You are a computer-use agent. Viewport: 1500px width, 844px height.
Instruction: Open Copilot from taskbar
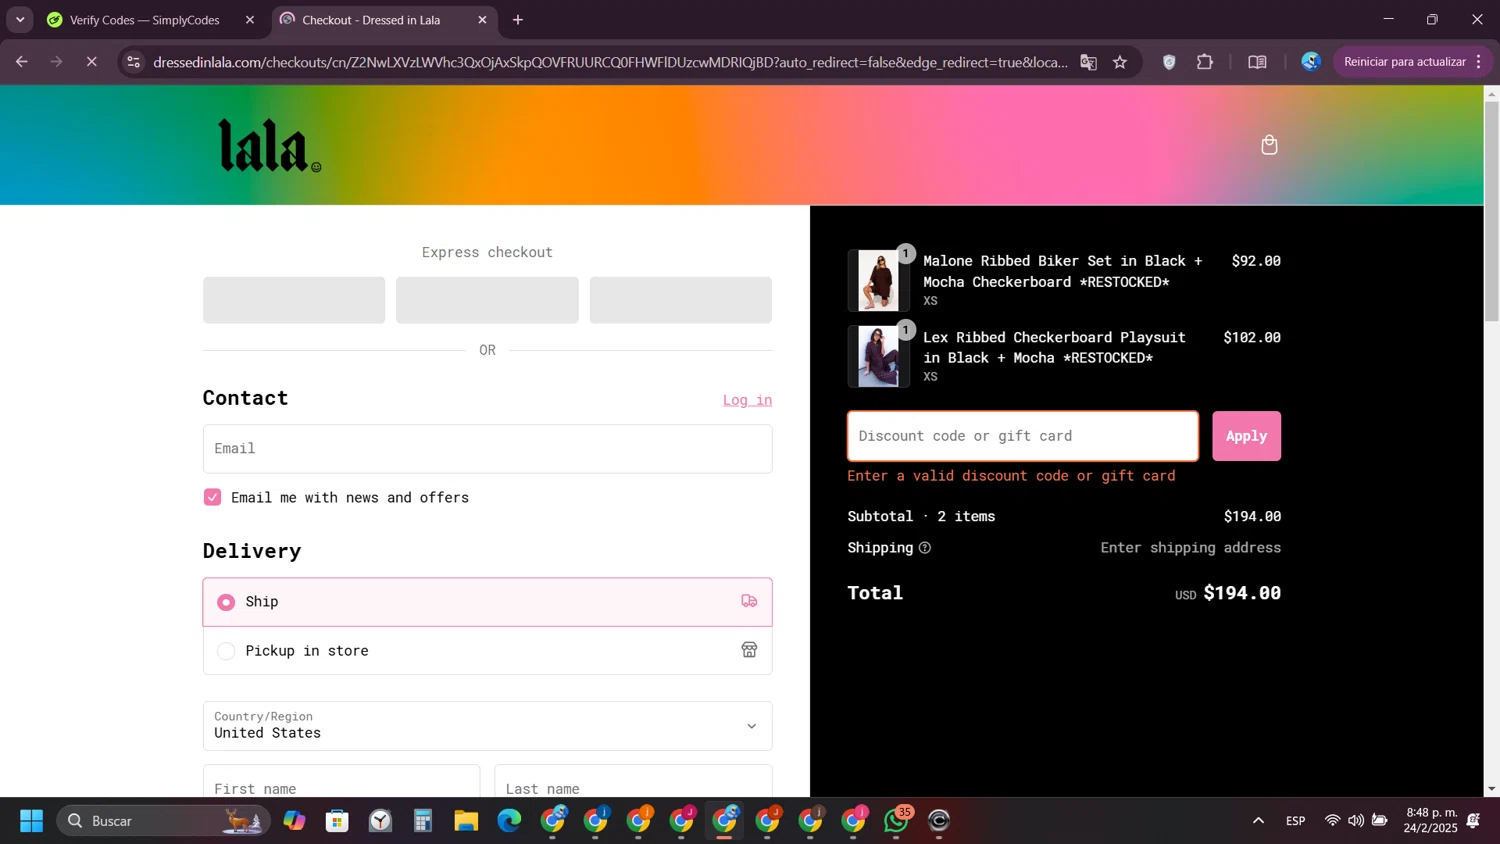click(x=294, y=821)
